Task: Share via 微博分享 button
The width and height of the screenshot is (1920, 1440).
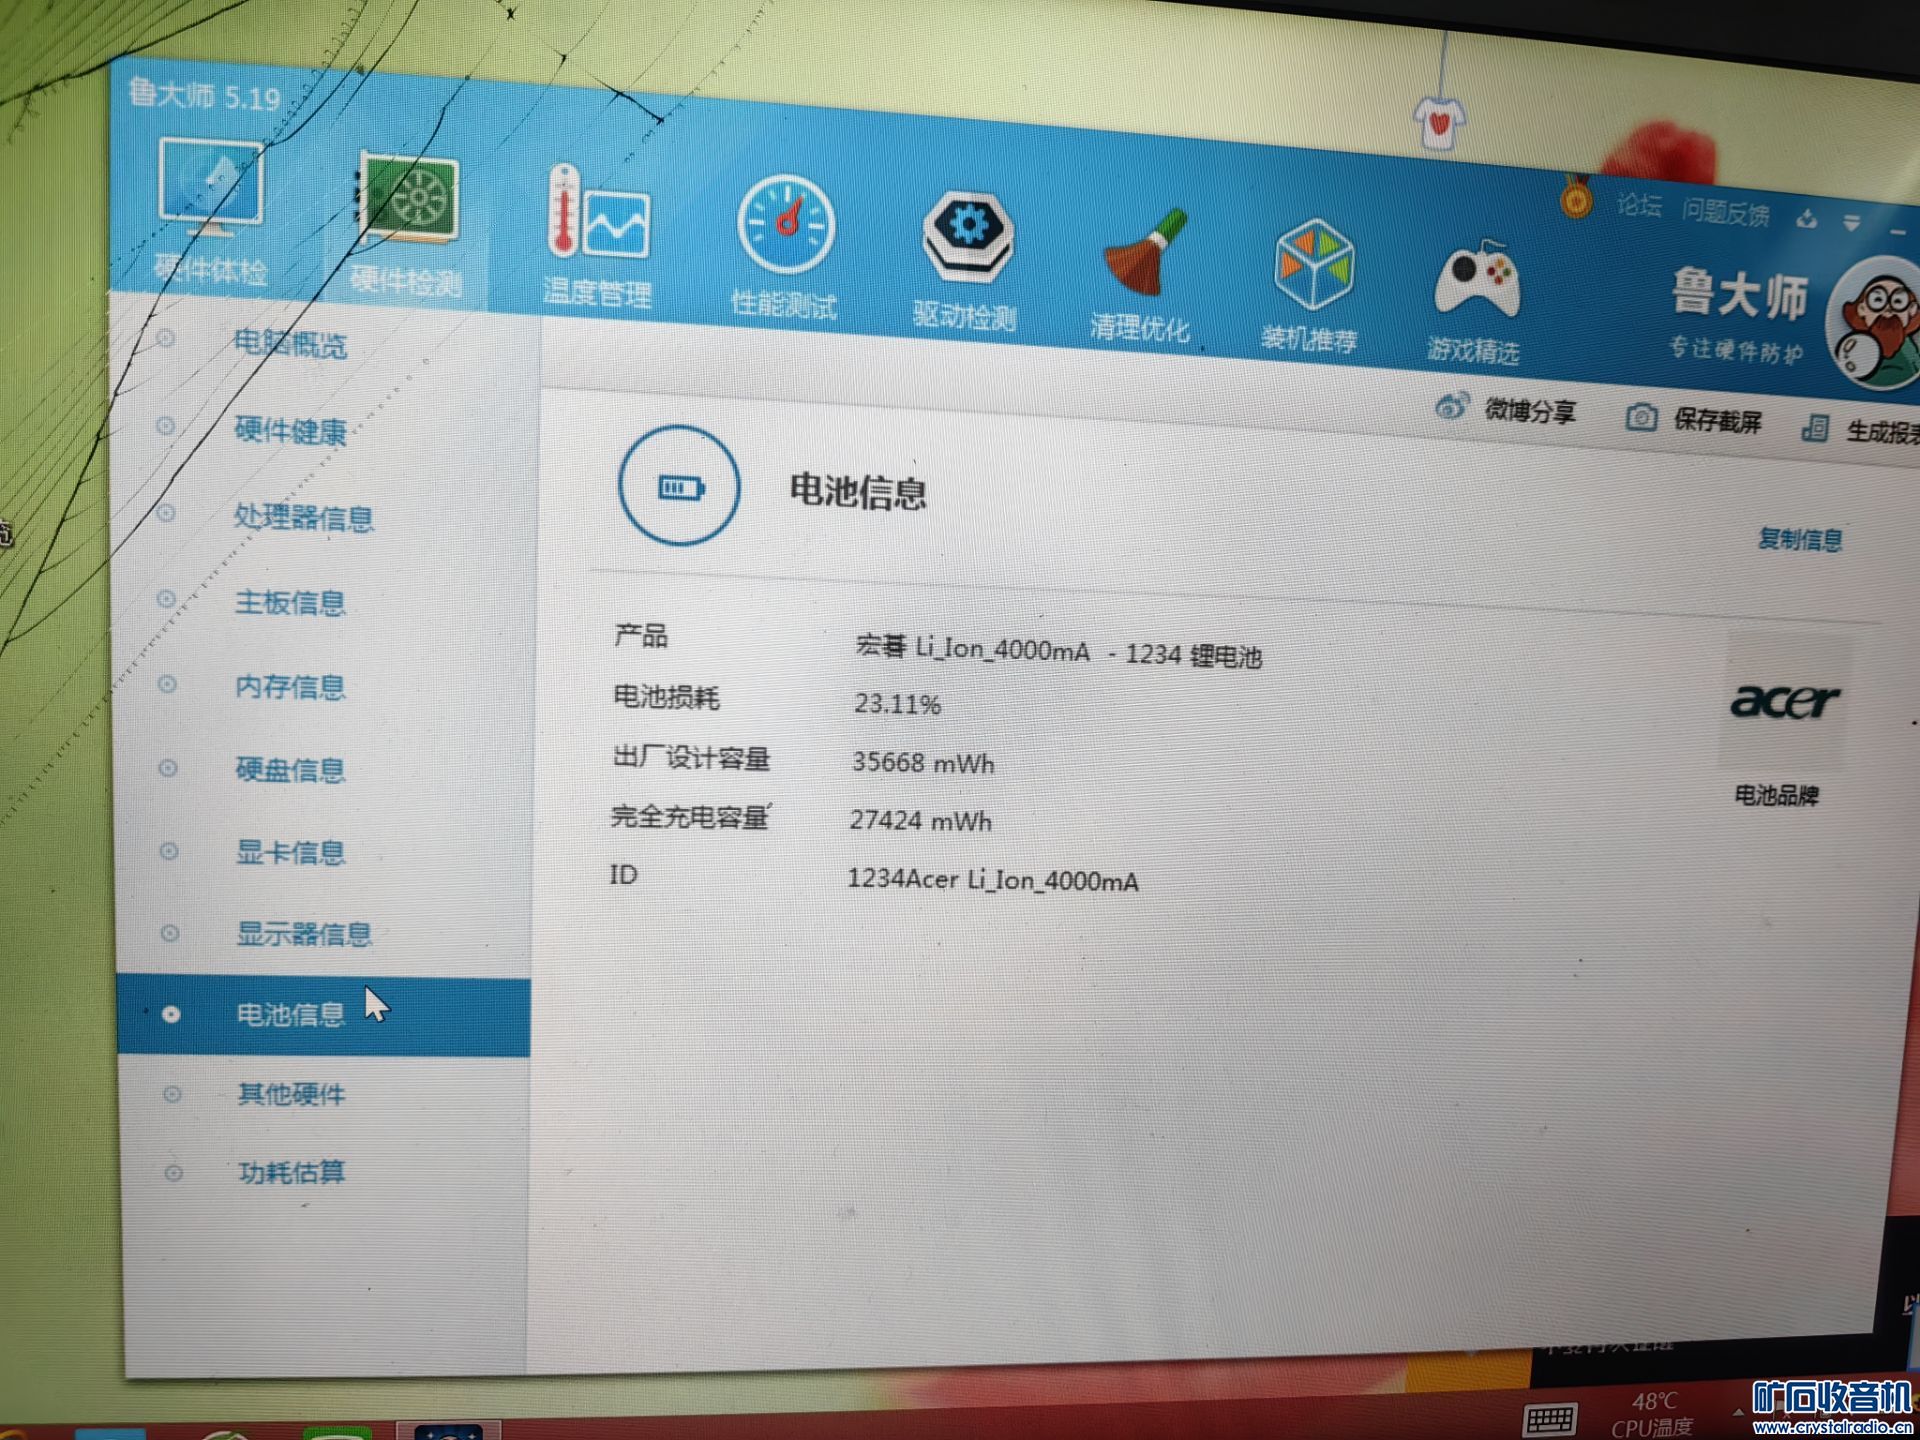Action: point(1506,409)
